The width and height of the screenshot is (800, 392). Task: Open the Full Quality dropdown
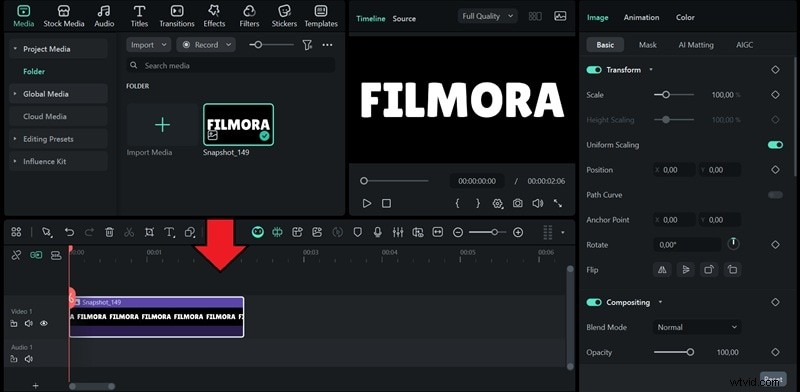point(488,16)
